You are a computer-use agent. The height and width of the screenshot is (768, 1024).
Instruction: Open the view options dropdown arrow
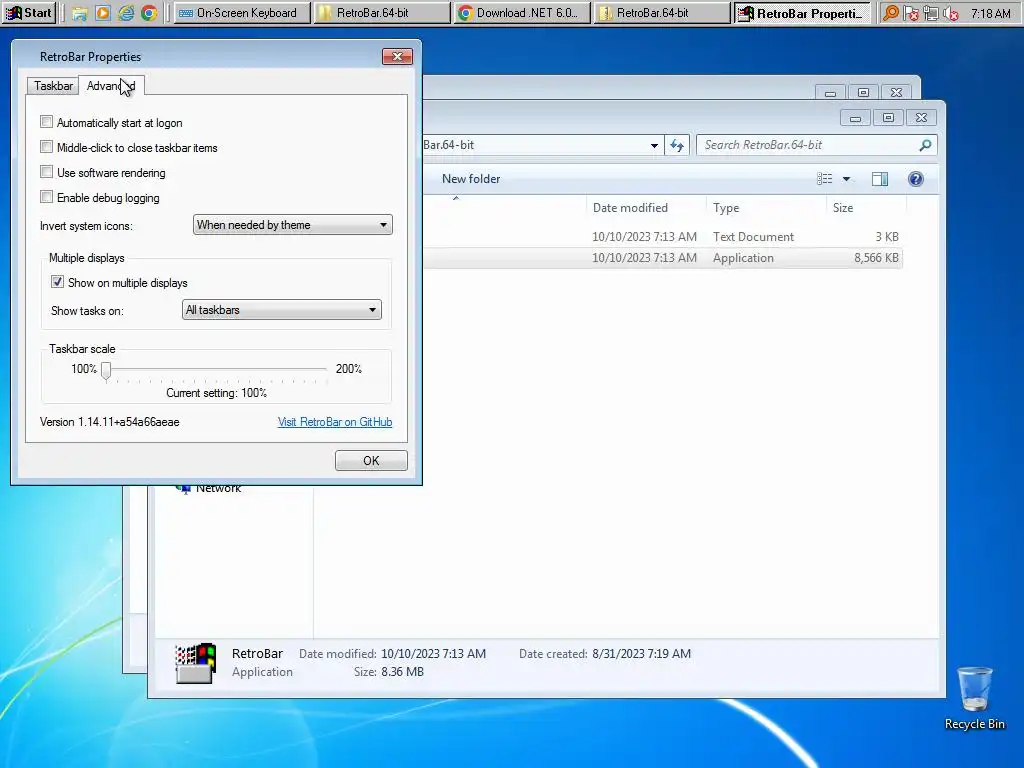(846, 179)
